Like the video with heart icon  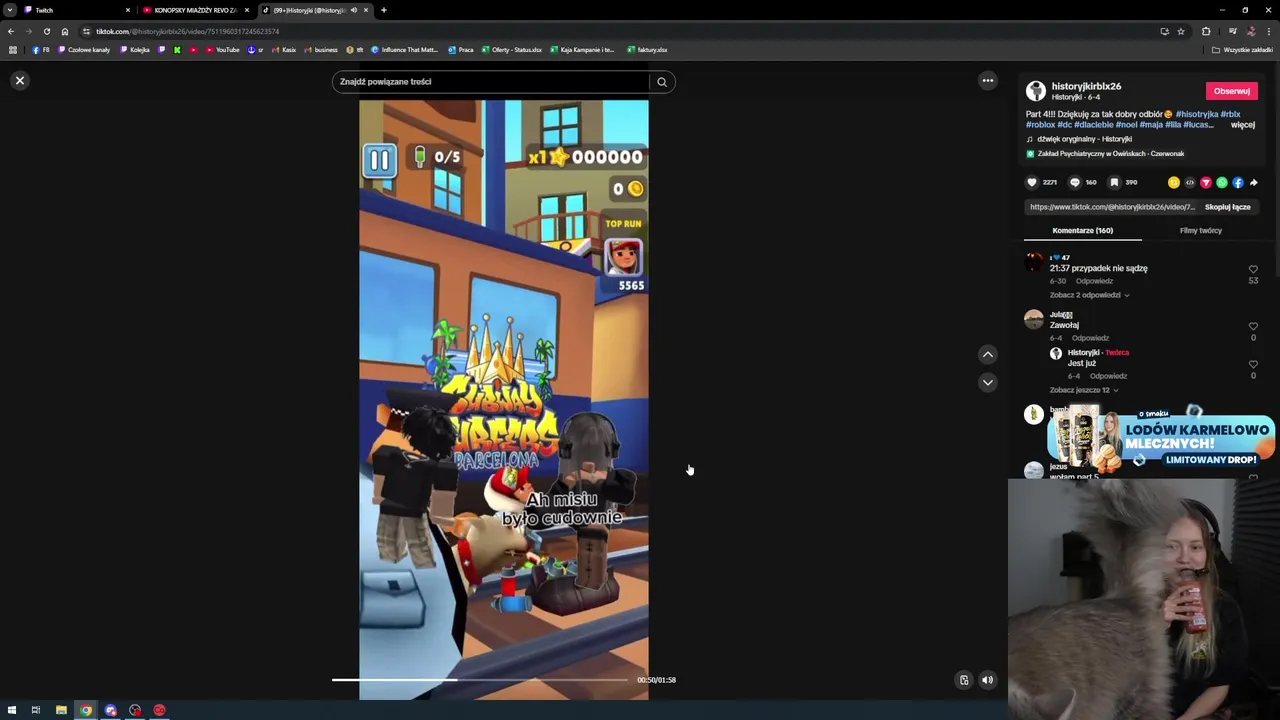1032,183
